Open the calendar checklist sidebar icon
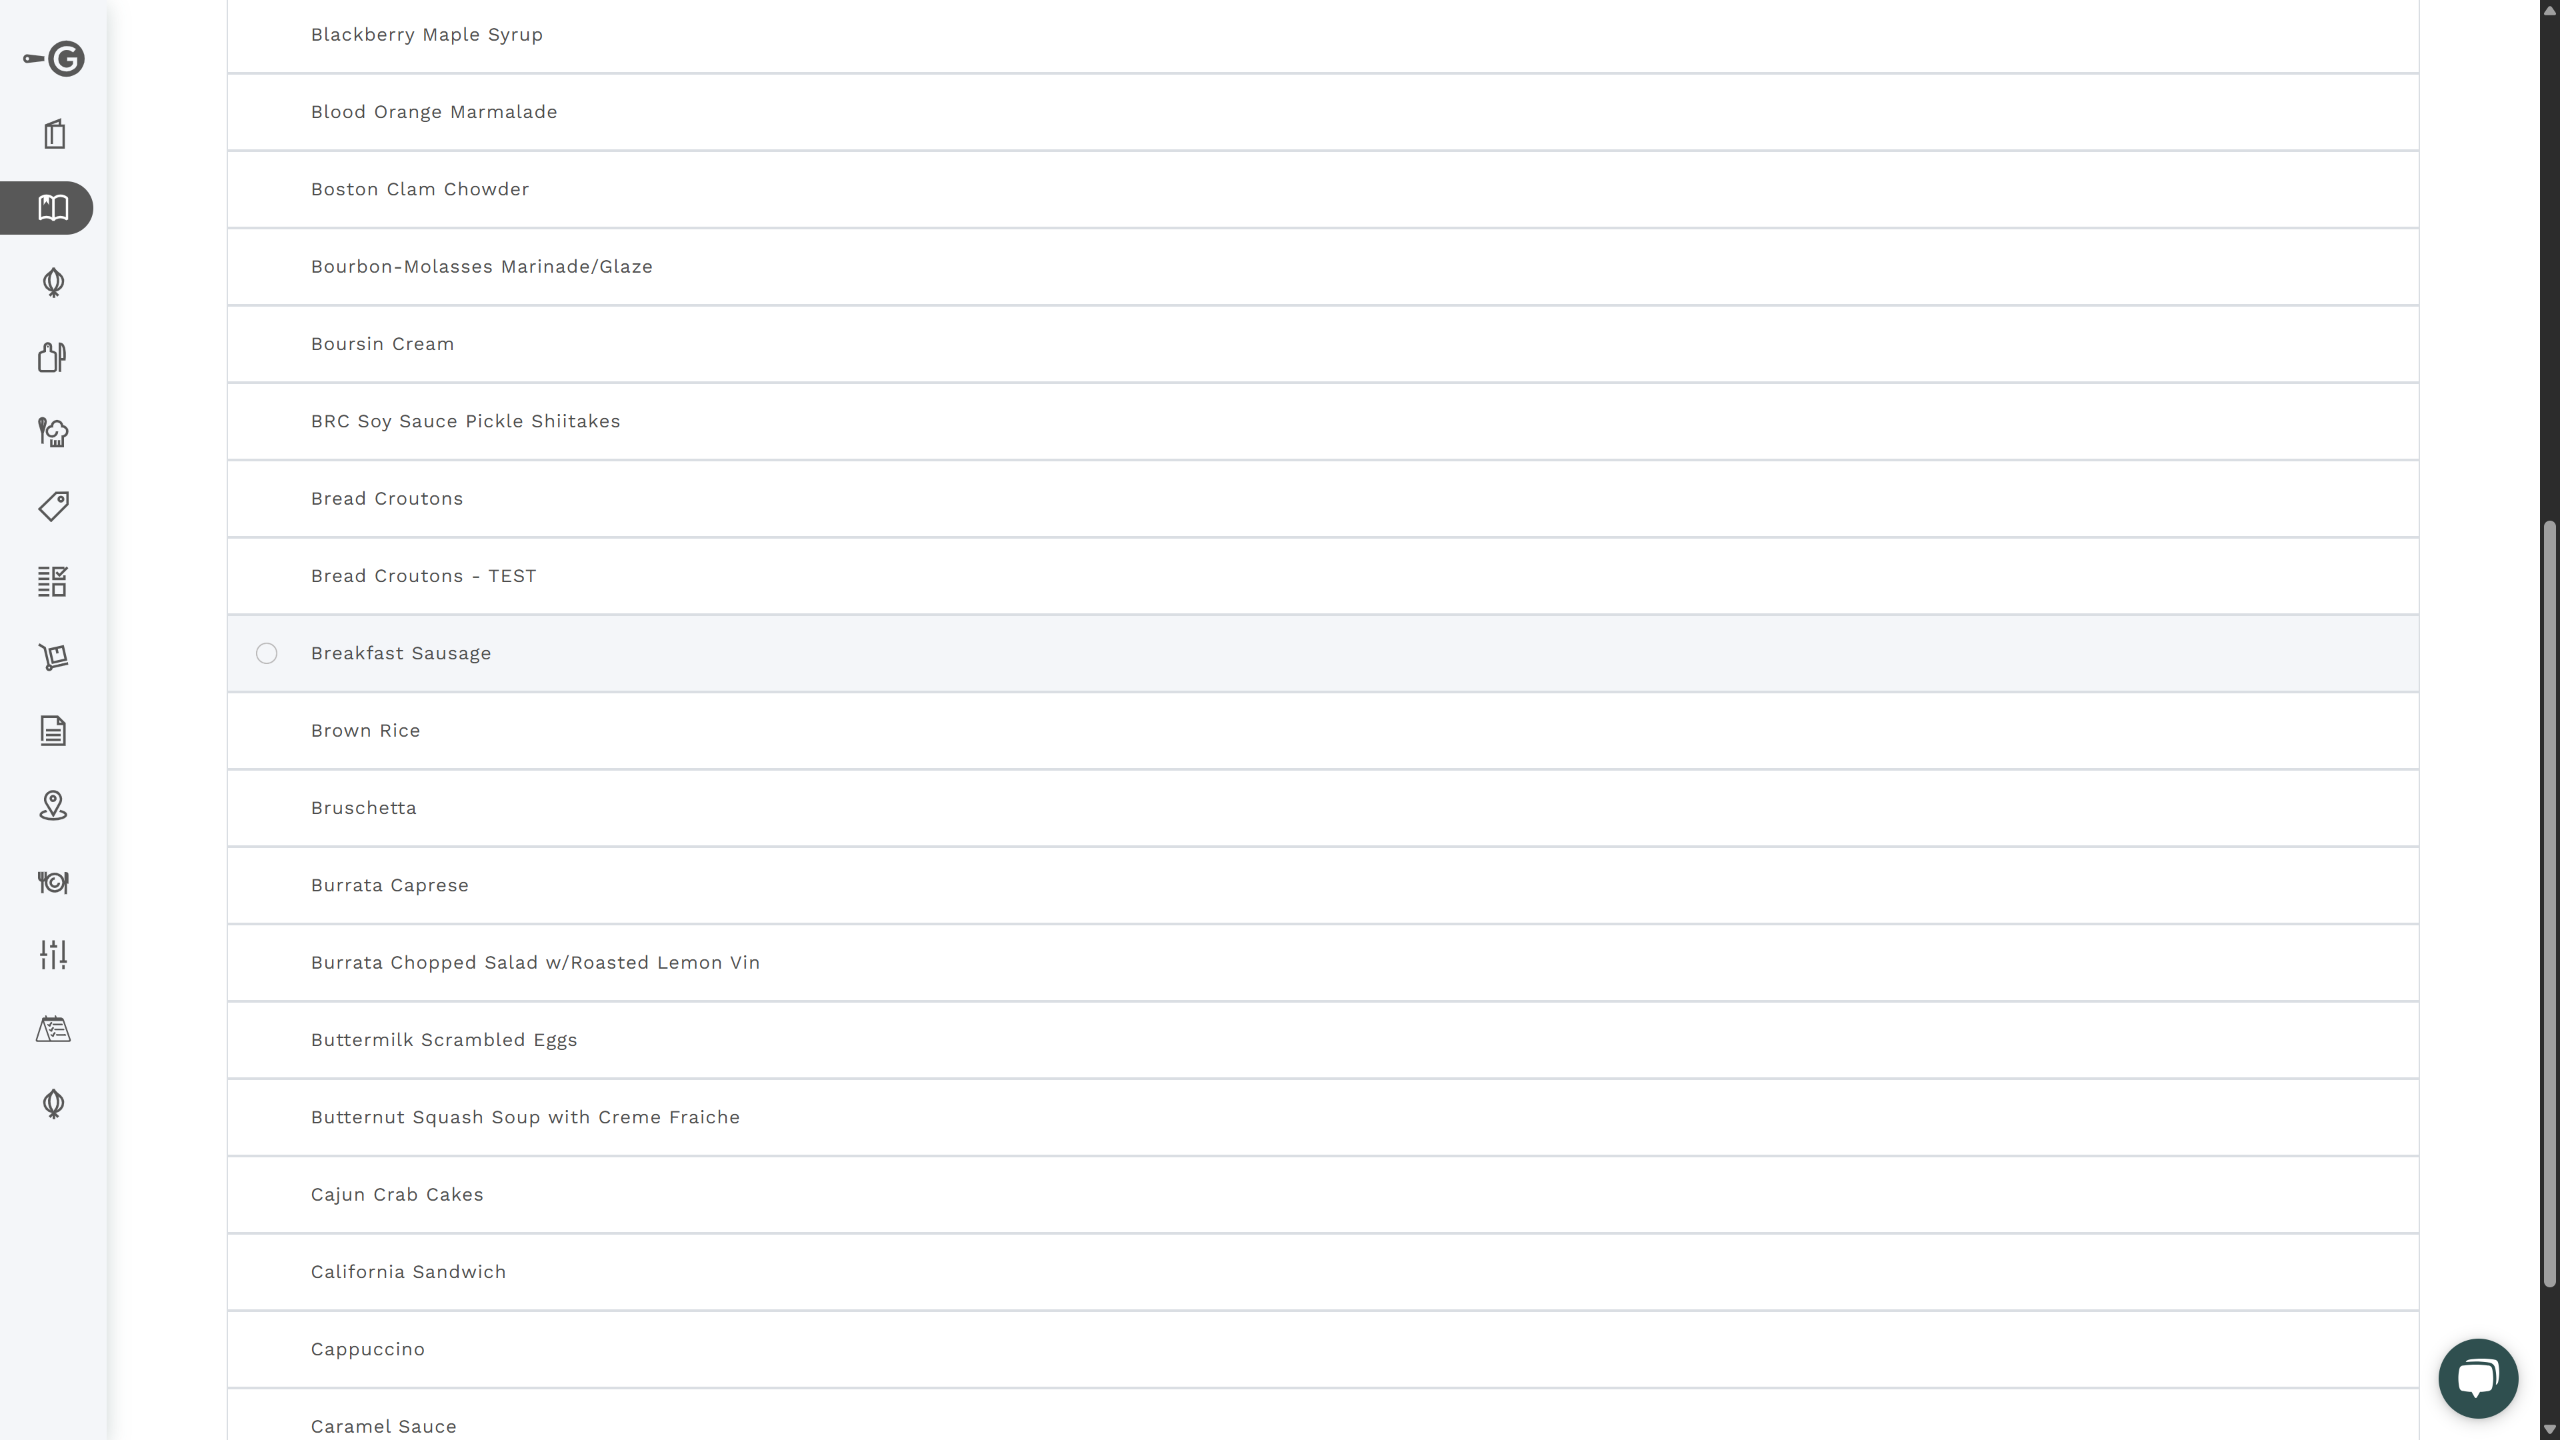 point(53,1029)
